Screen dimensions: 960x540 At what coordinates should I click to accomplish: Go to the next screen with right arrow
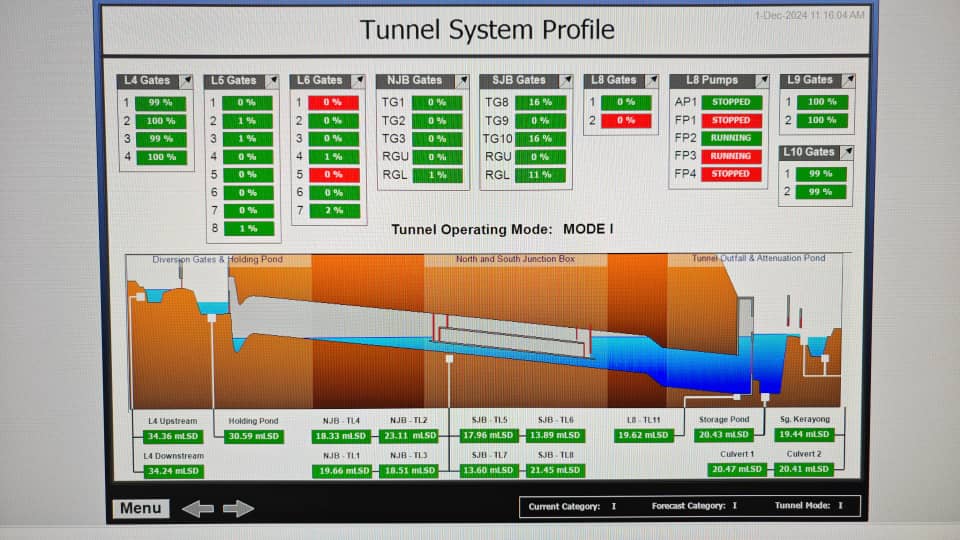(238, 509)
